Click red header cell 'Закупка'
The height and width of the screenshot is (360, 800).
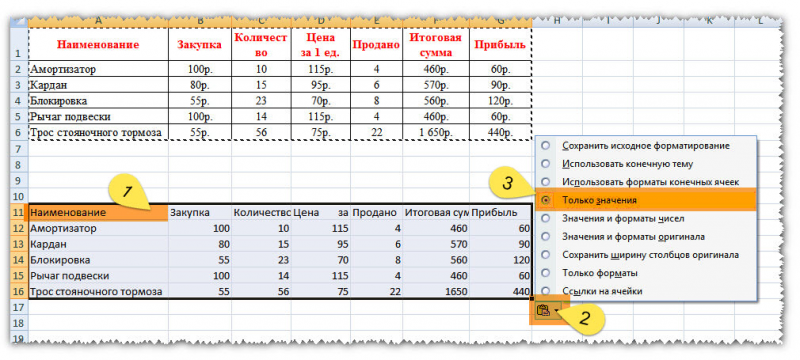click(199, 44)
